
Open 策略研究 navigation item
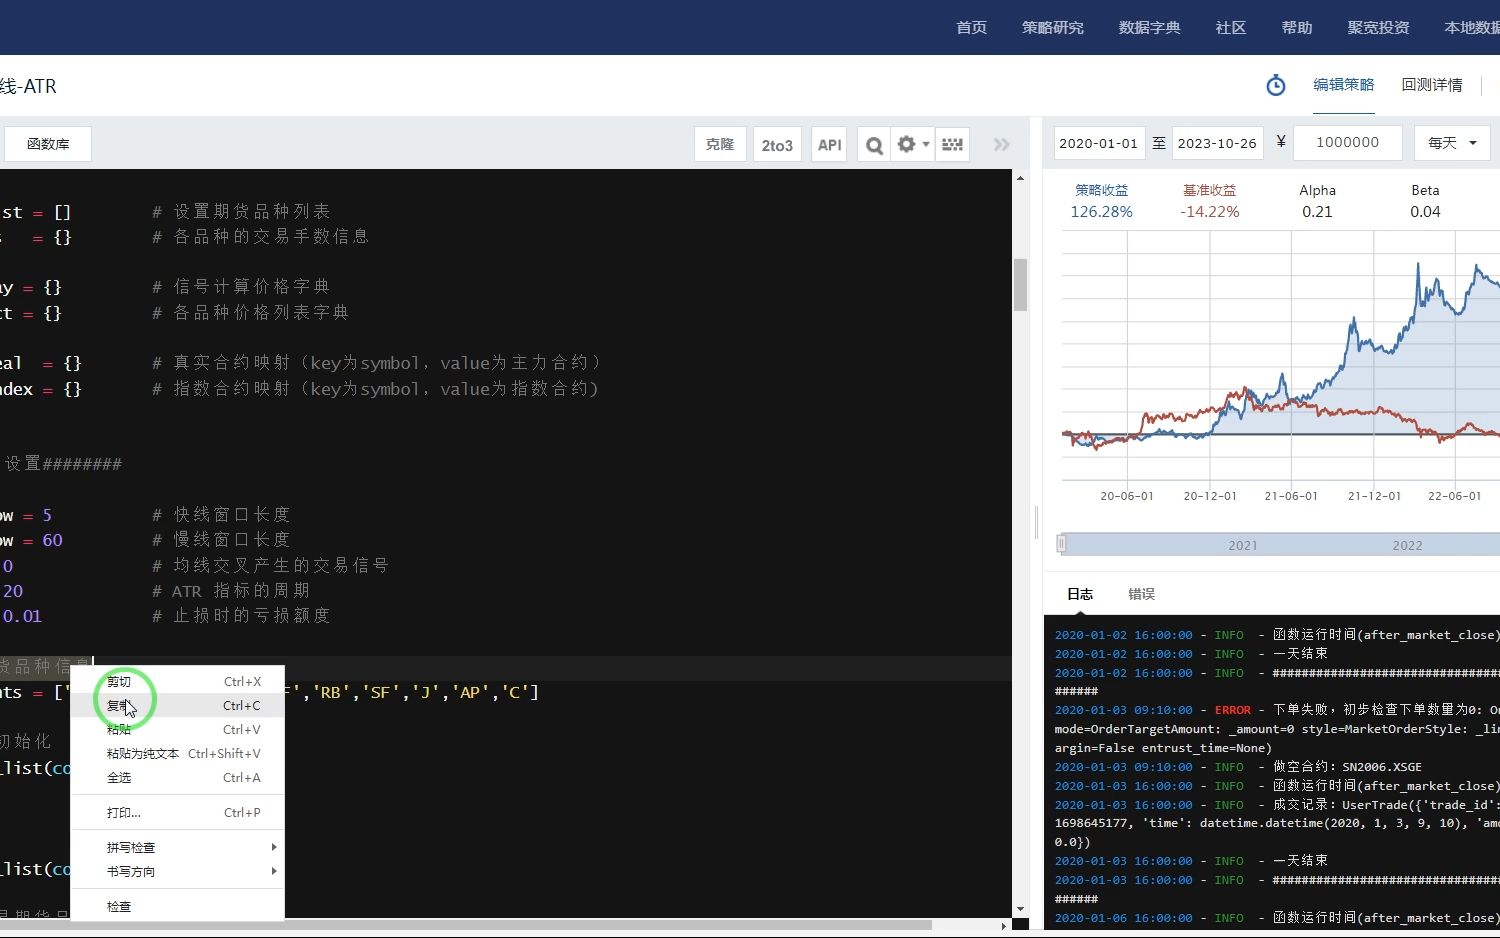1052,28
